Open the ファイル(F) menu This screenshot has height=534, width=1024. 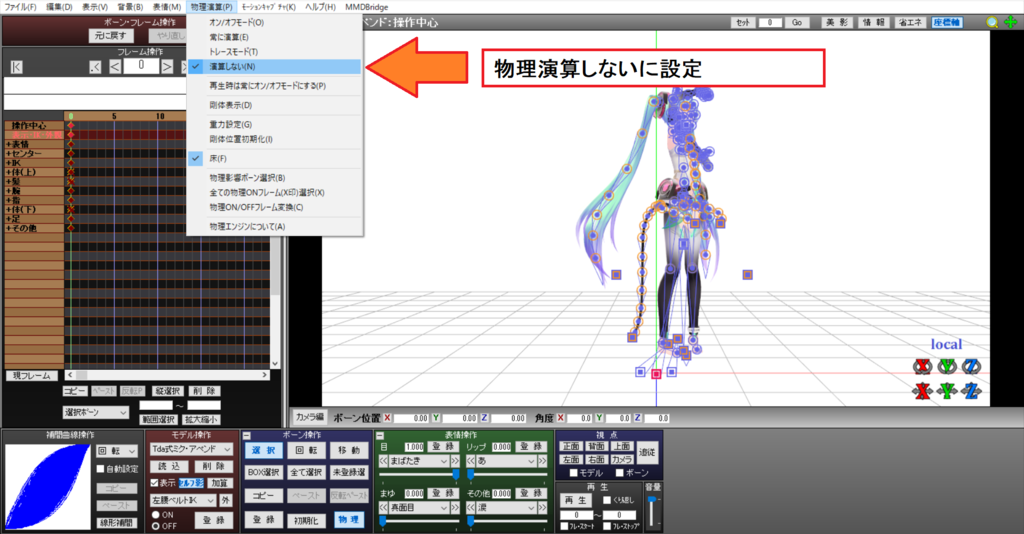[20, 7]
